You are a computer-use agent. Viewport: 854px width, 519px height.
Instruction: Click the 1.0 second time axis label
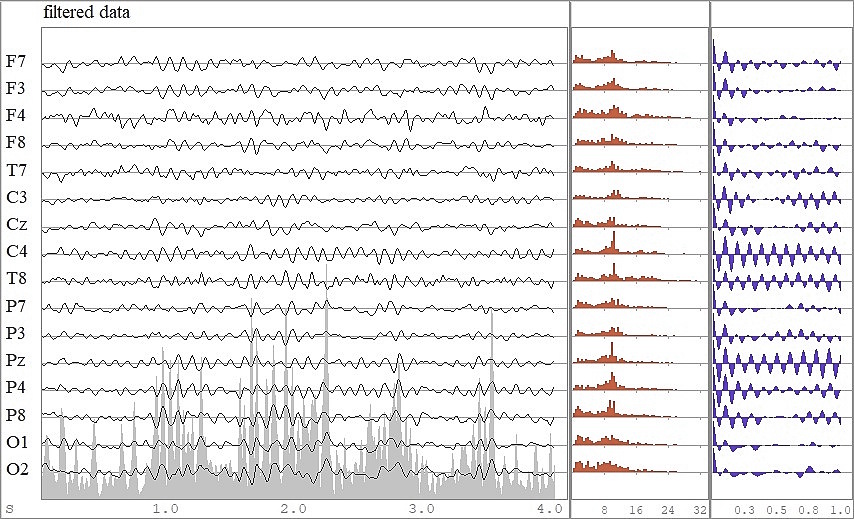coord(165,509)
